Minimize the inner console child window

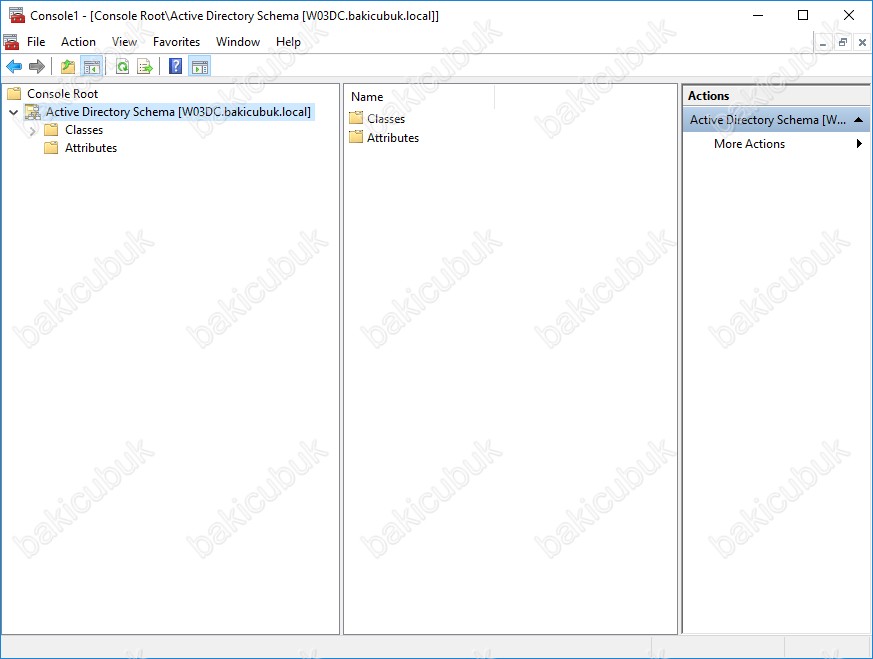coord(823,42)
